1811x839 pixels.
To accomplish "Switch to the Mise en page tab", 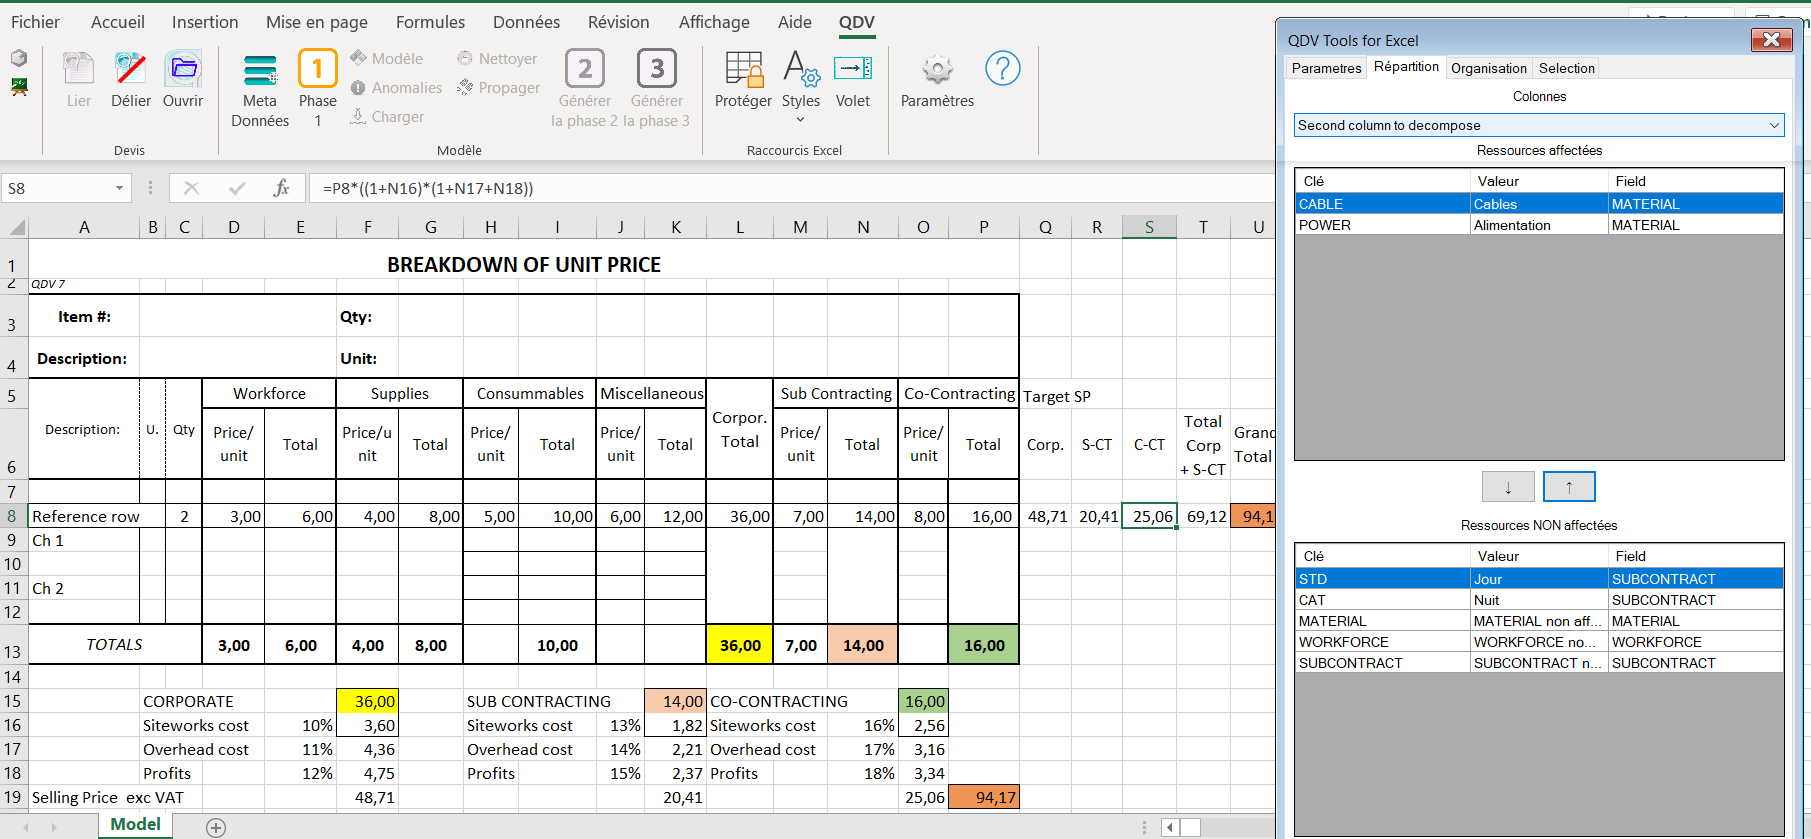I will (317, 22).
